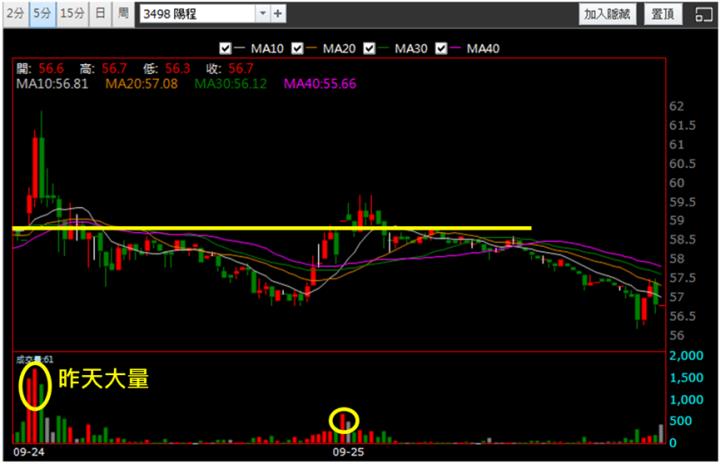This screenshot has width=720, height=464.
Task: Click the MA40 magenta line color swatch
Action: 458,48
